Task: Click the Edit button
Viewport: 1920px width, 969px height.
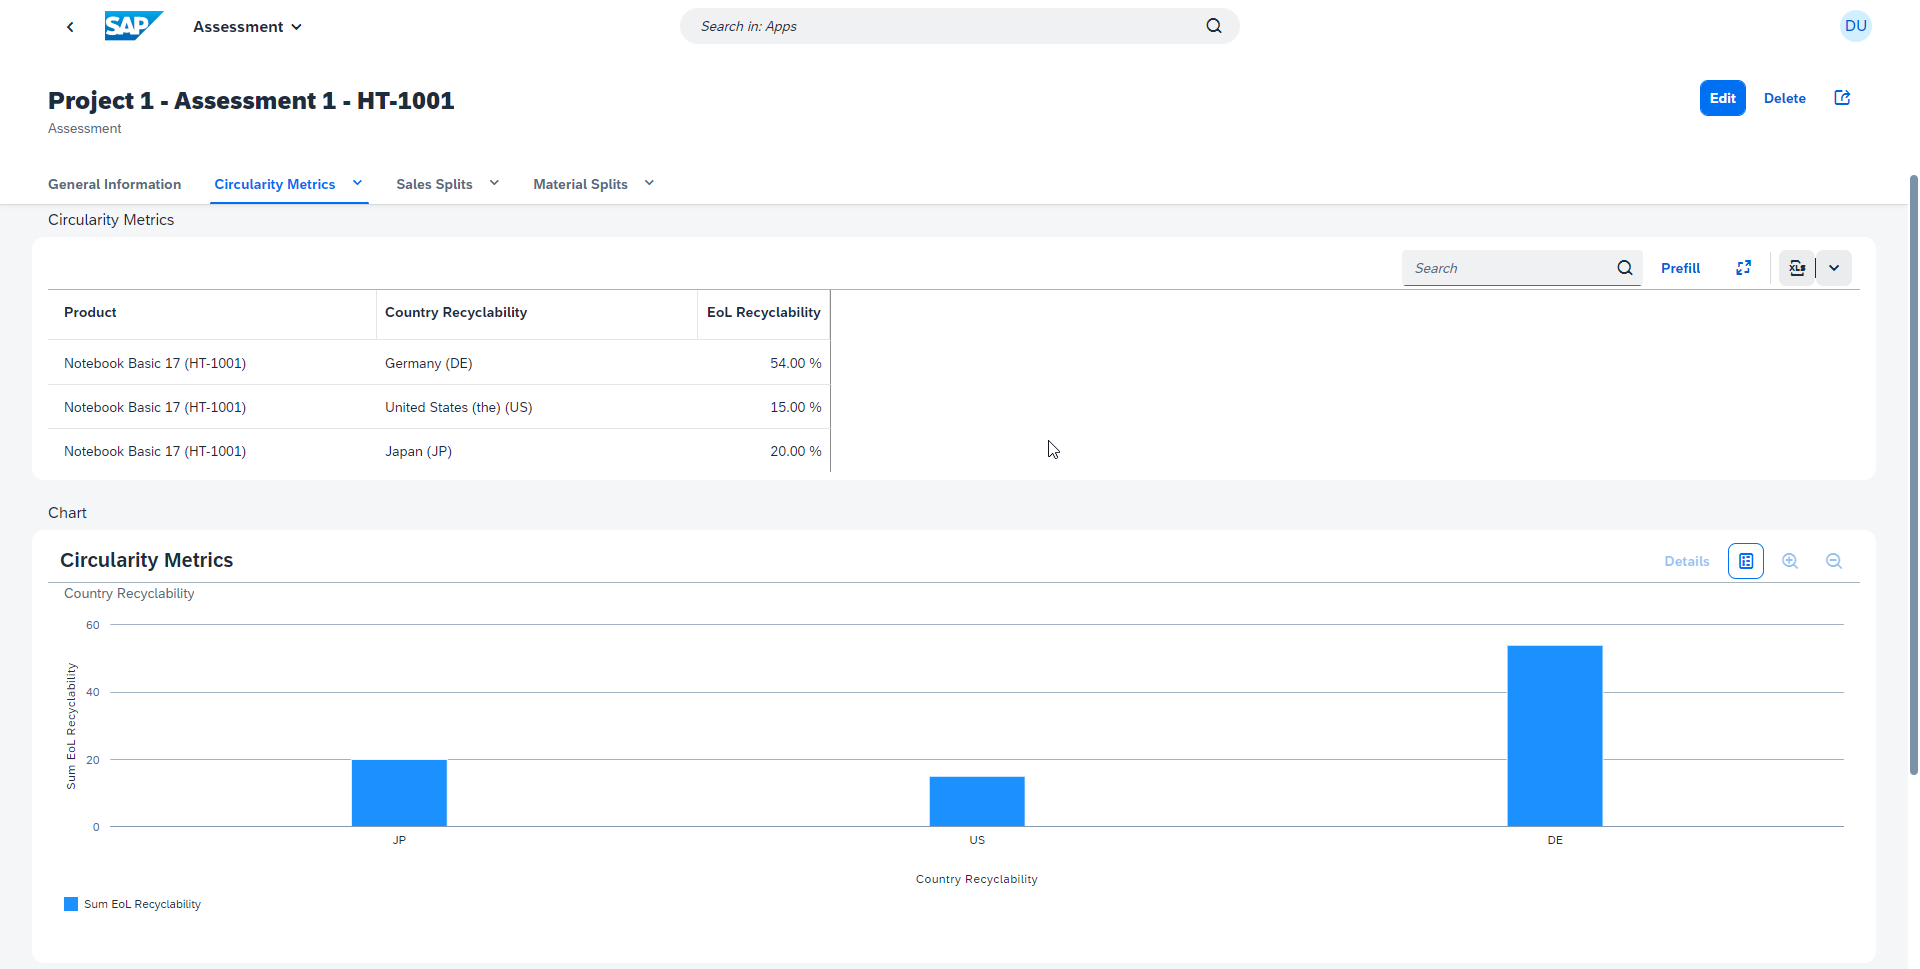Action: [x=1723, y=98]
